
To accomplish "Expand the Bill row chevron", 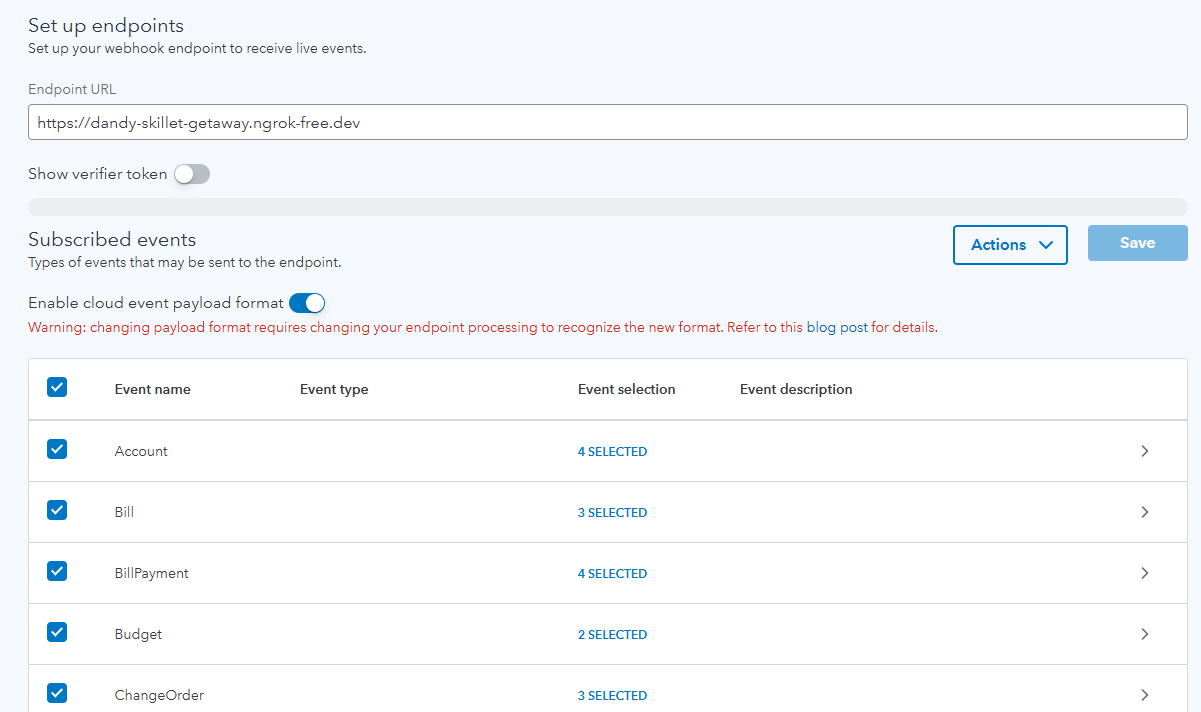I will tap(1145, 512).
